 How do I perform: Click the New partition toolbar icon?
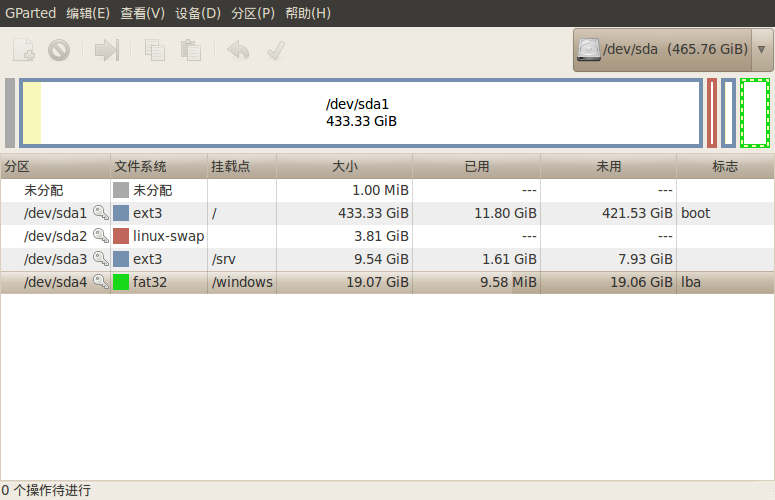coord(23,50)
